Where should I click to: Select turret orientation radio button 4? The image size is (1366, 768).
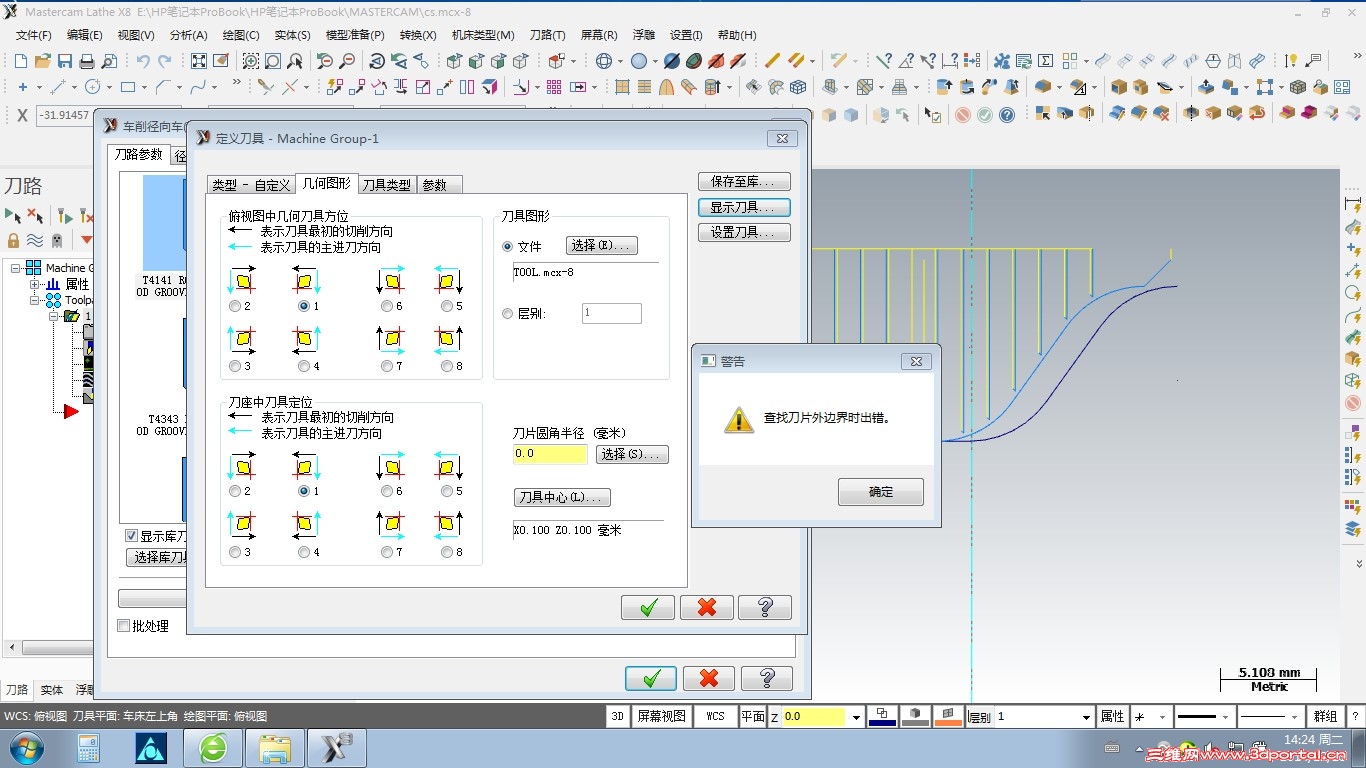(304, 552)
